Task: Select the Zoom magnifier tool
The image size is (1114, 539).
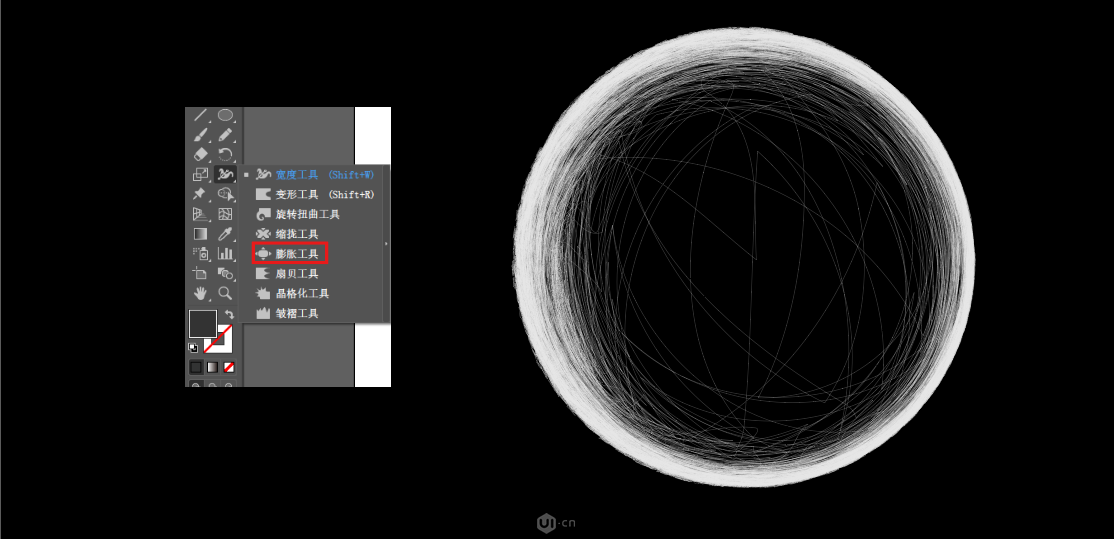Action: click(226, 293)
